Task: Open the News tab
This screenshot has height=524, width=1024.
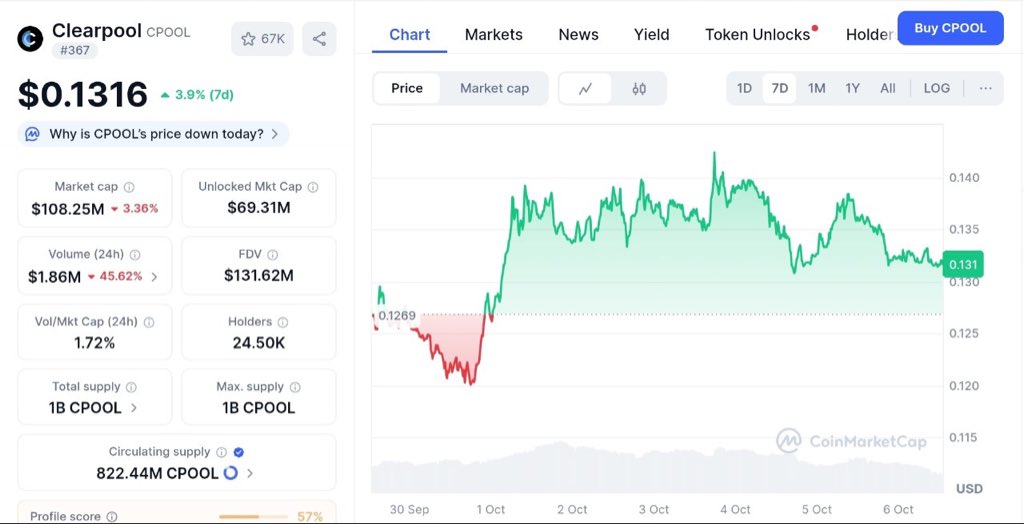Action: point(579,35)
